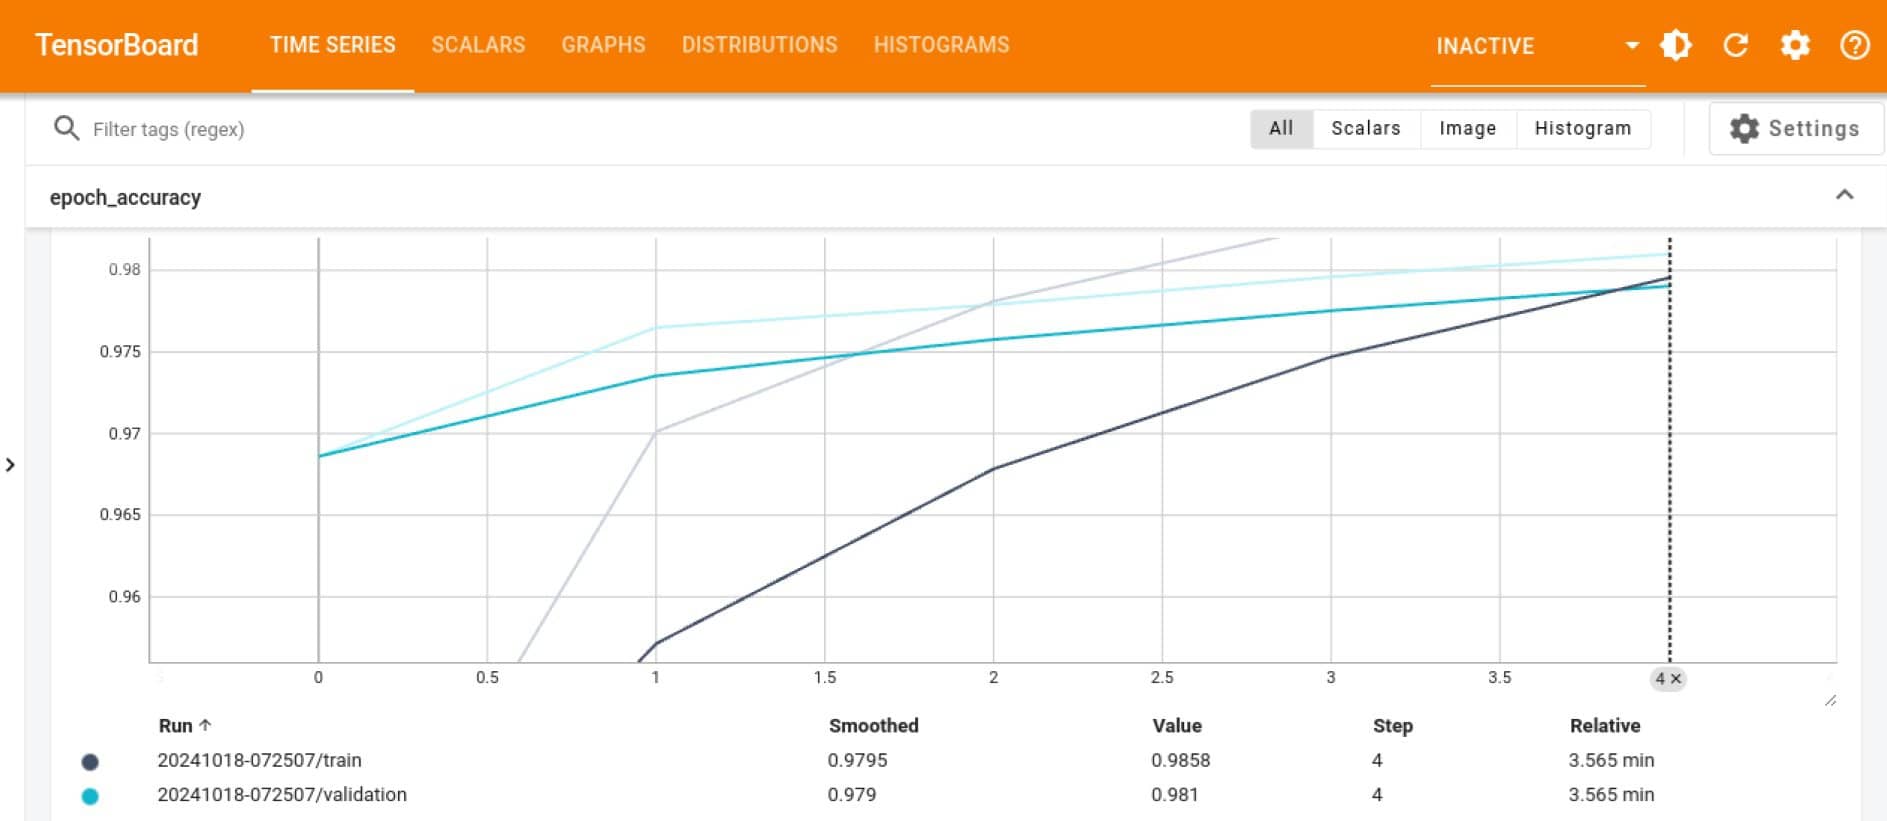
Task: Click the train run color dot
Action: point(90,762)
